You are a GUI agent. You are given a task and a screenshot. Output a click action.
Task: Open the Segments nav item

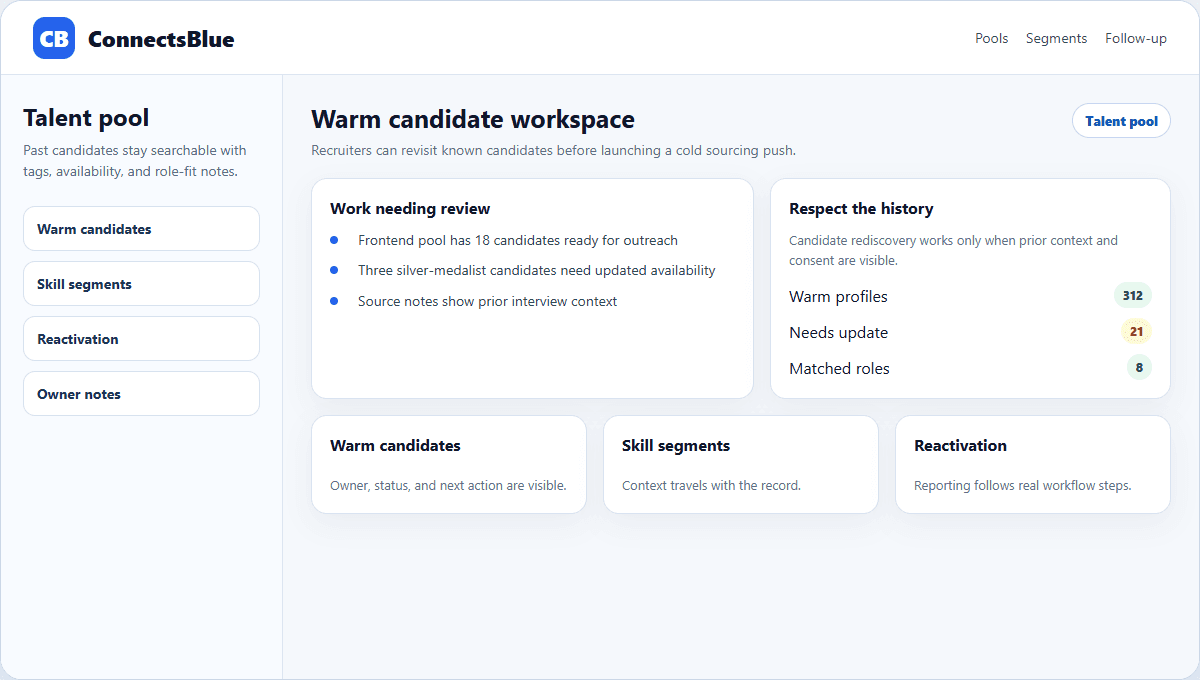(1056, 38)
